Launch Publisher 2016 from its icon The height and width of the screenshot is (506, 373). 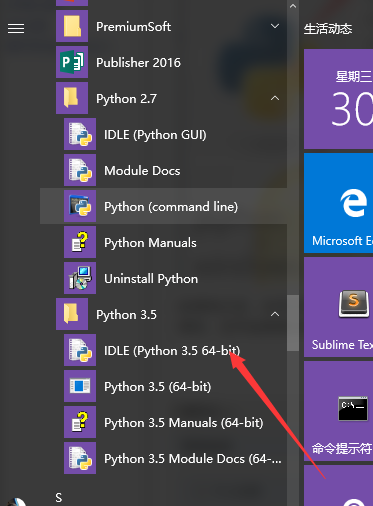72,62
